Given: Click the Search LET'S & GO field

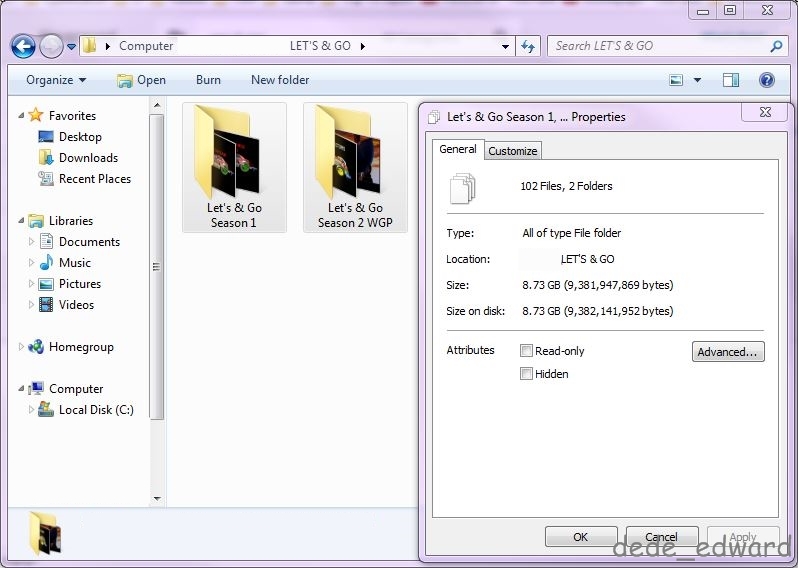Looking at the screenshot, I should point(658,46).
